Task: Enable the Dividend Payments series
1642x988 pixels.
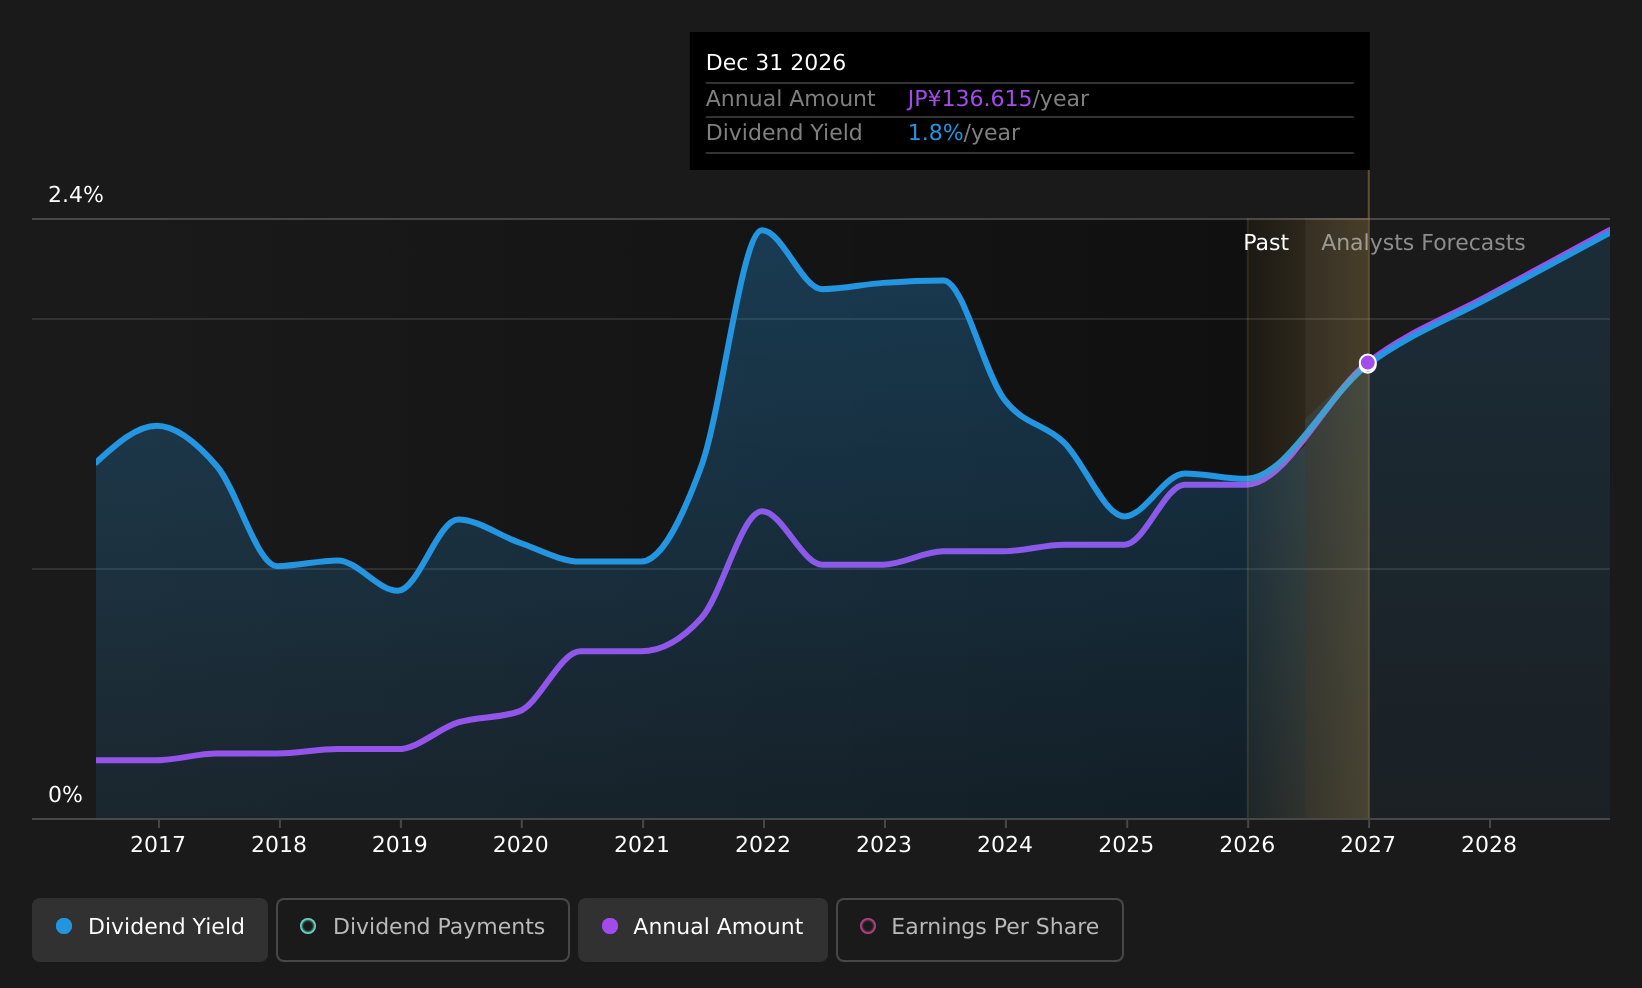Action: (422, 929)
